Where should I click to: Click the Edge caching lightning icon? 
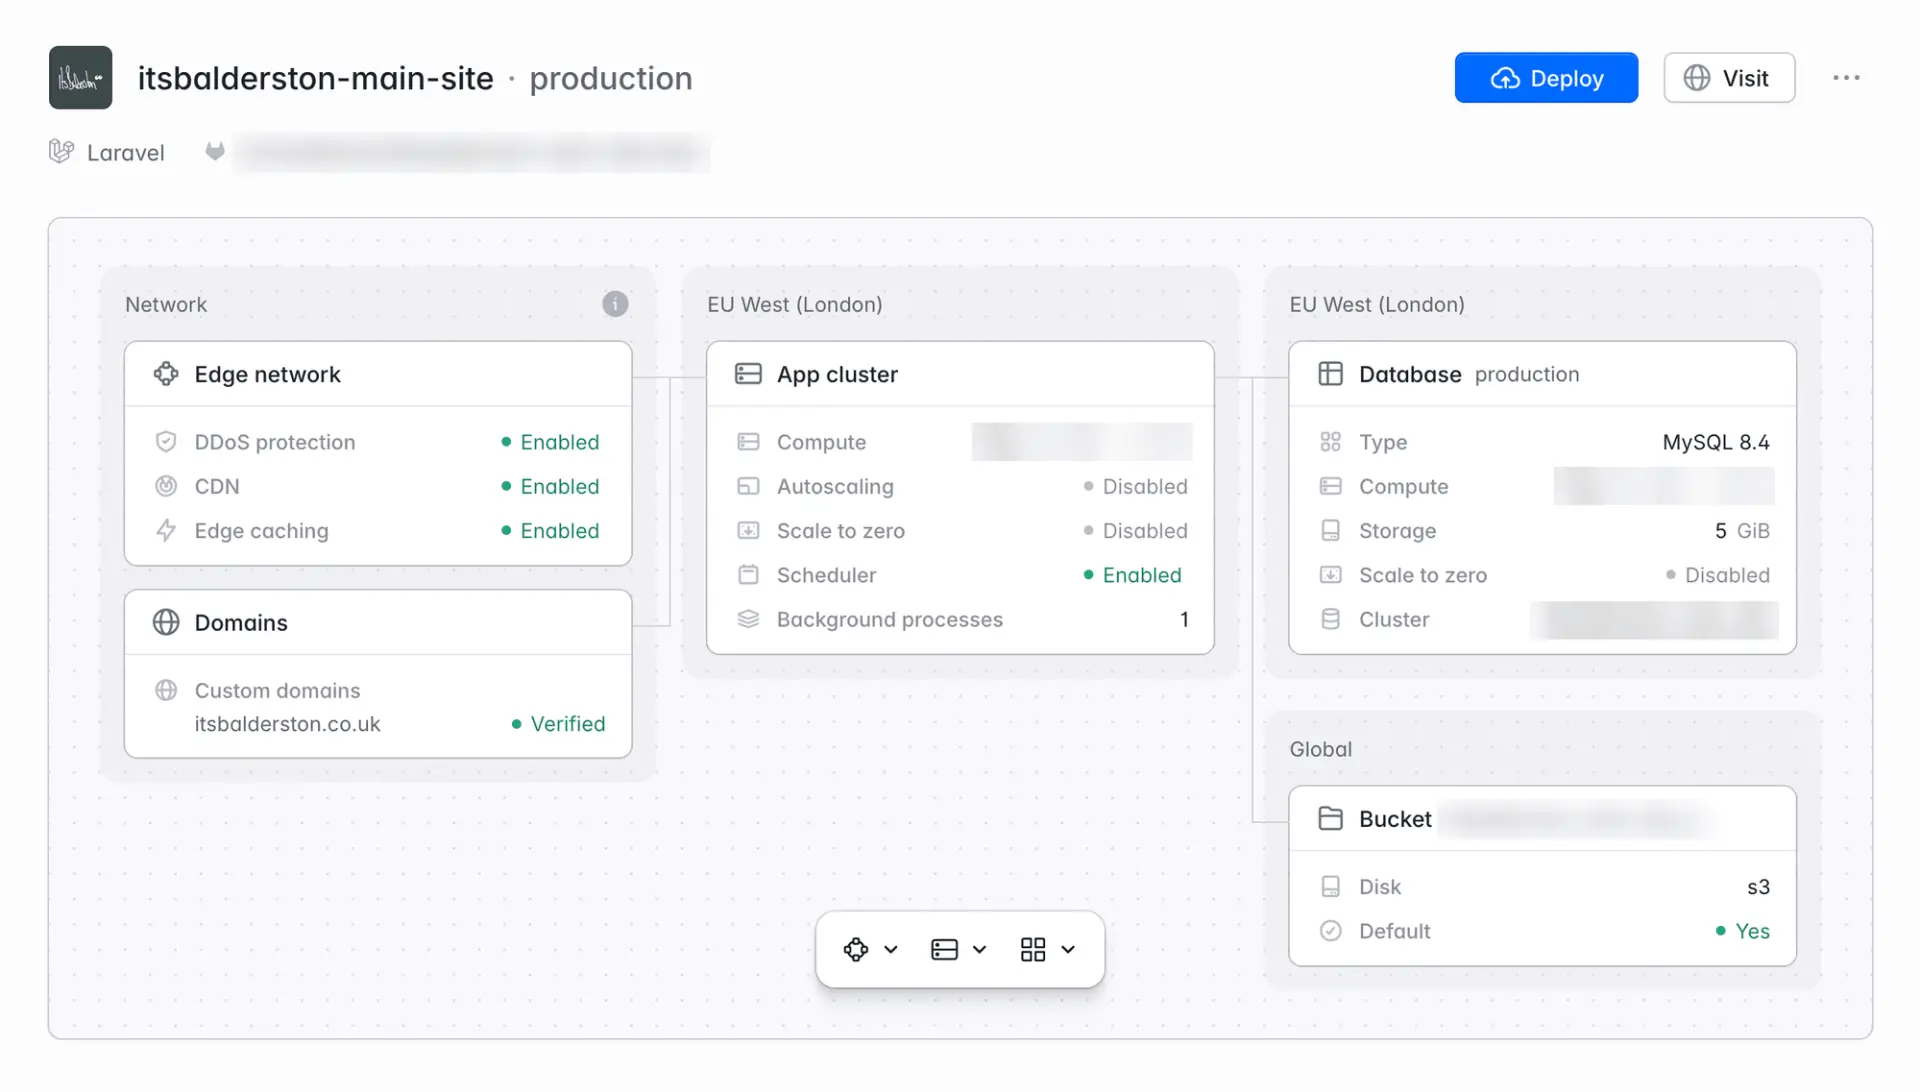[x=166, y=530]
